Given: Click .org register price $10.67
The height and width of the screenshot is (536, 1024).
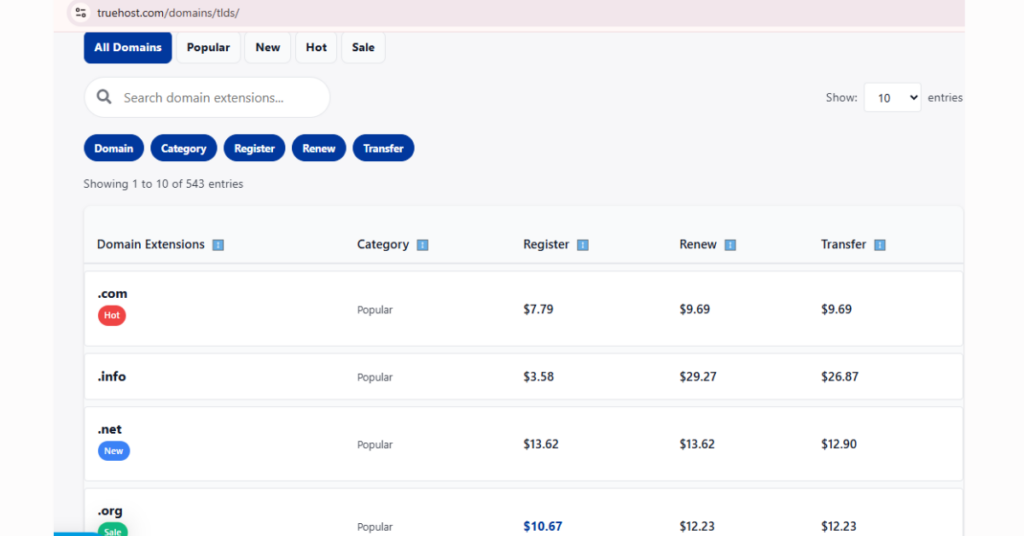Looking at the screenshot, I should pos(543,526).
